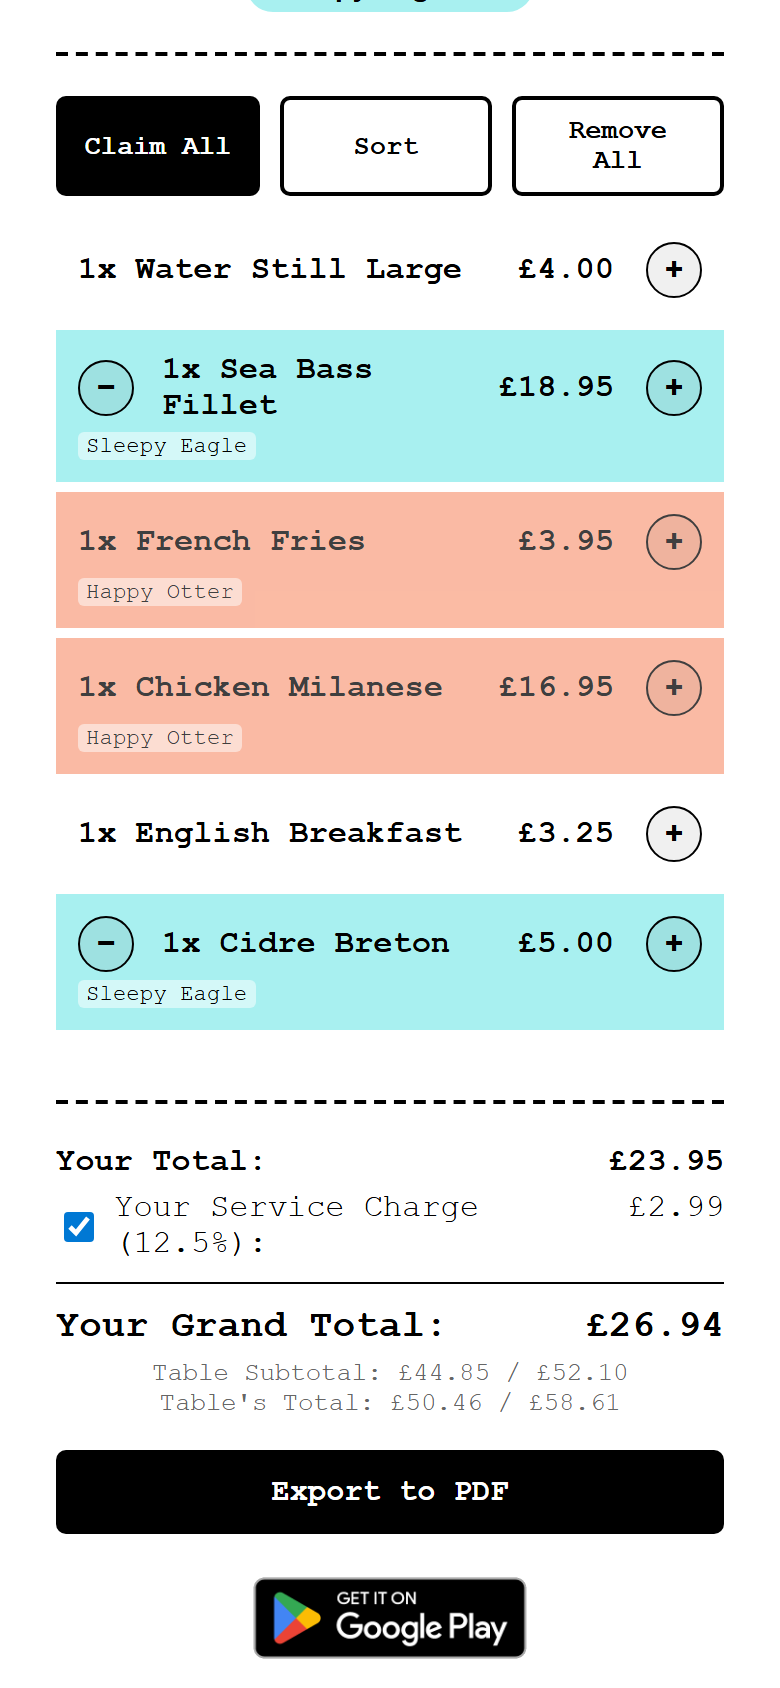780x1688 pixels.
Task: Unclaim Cidre Breton with minus icon
Action: pyautogui.click(x=106, y=944)
